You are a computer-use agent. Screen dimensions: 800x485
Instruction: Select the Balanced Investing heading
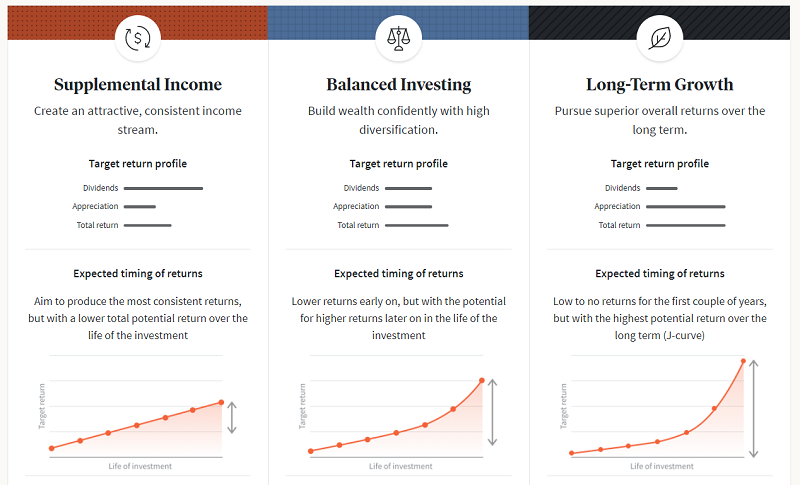point(398,85)
